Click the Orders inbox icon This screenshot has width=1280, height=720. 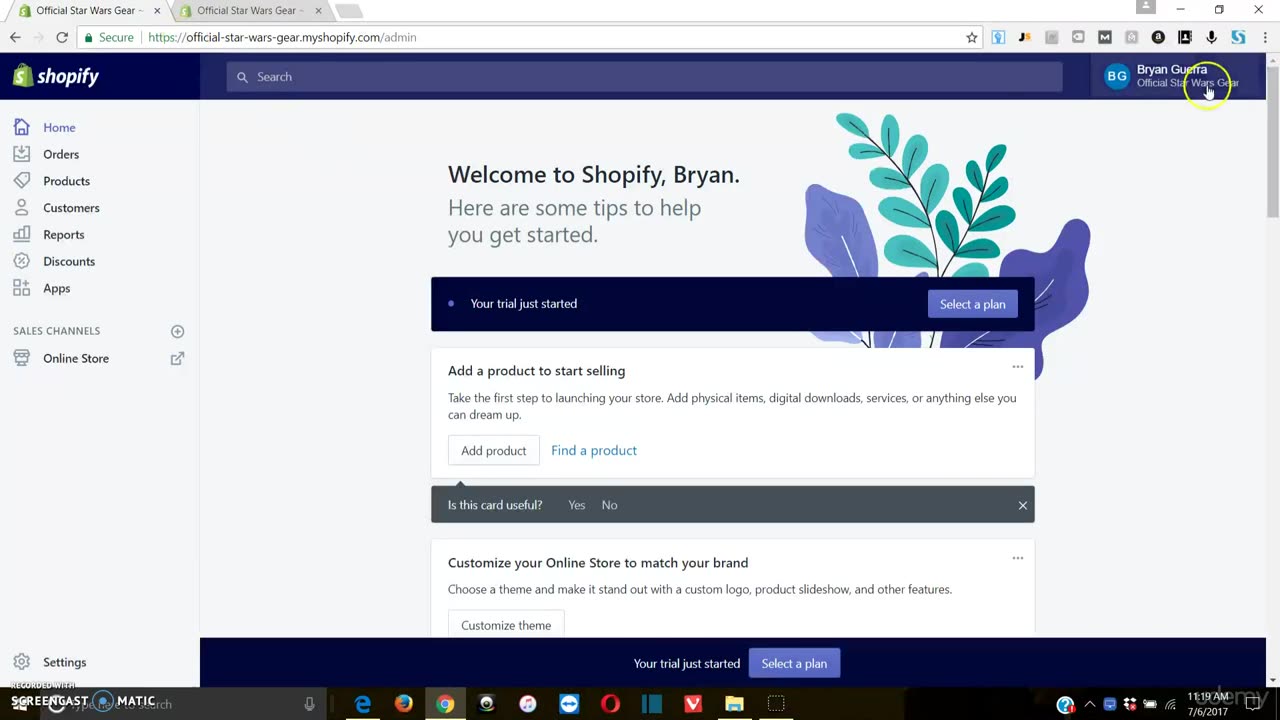[22, 154]
